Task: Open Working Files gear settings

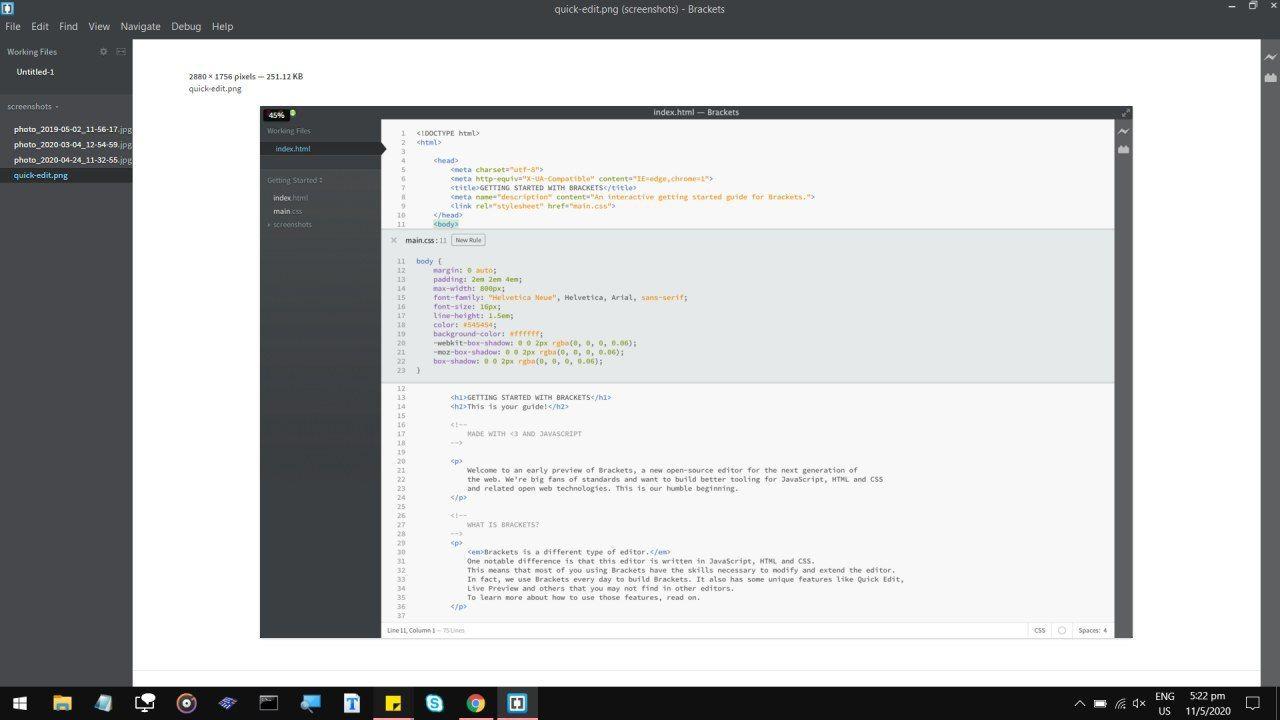Action: pos(103,51)
